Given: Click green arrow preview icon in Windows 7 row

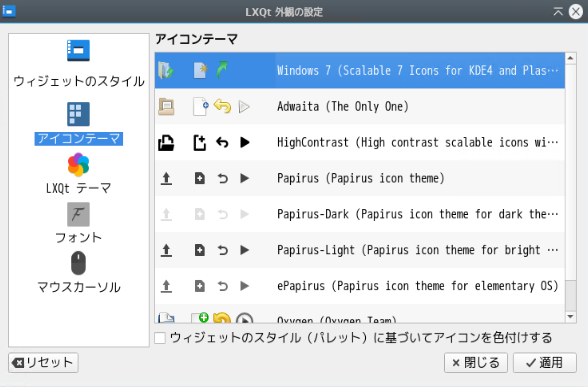Looking at the screenshot, I should tap(222, 70).
